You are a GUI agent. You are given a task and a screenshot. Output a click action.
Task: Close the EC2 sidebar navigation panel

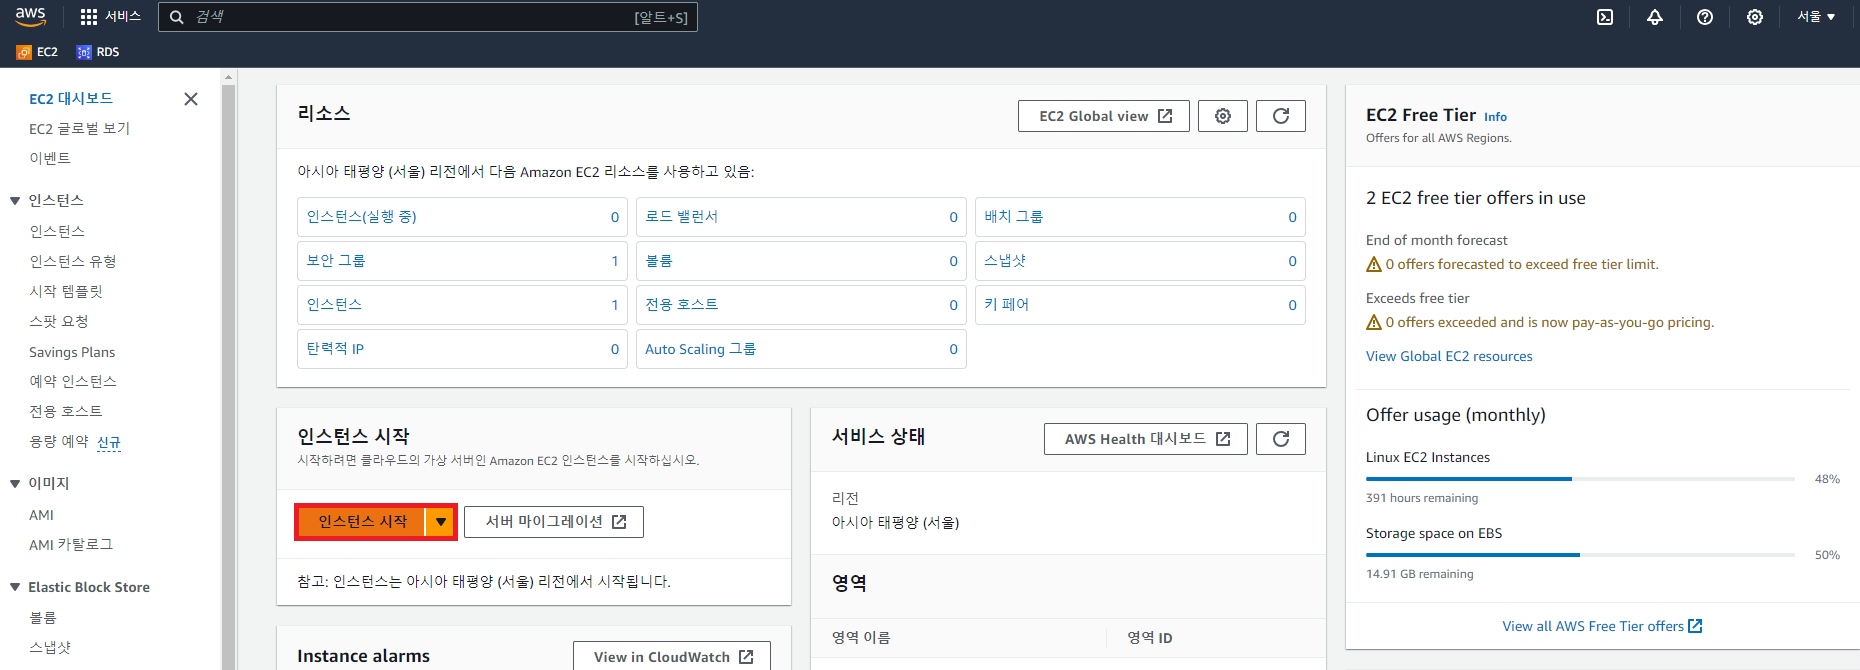[x=191, y=99]
